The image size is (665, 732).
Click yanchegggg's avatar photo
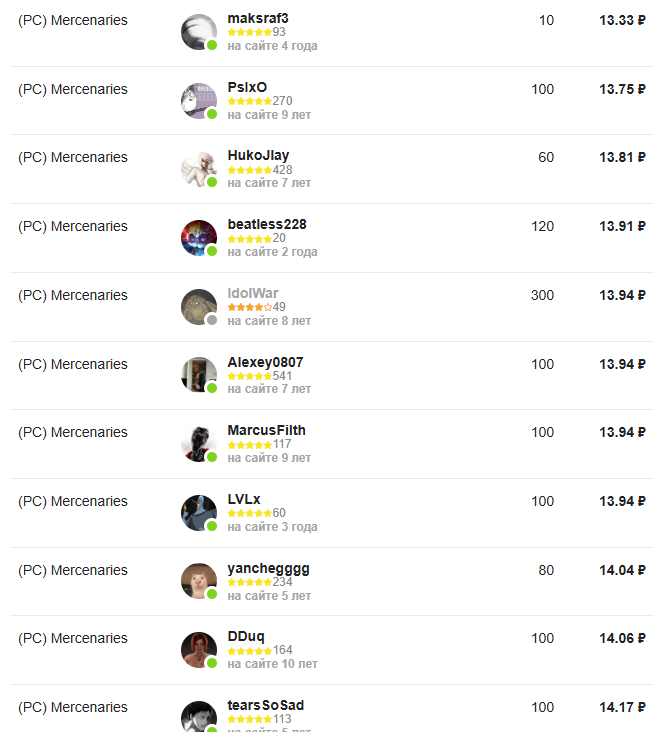coord(198,582)
